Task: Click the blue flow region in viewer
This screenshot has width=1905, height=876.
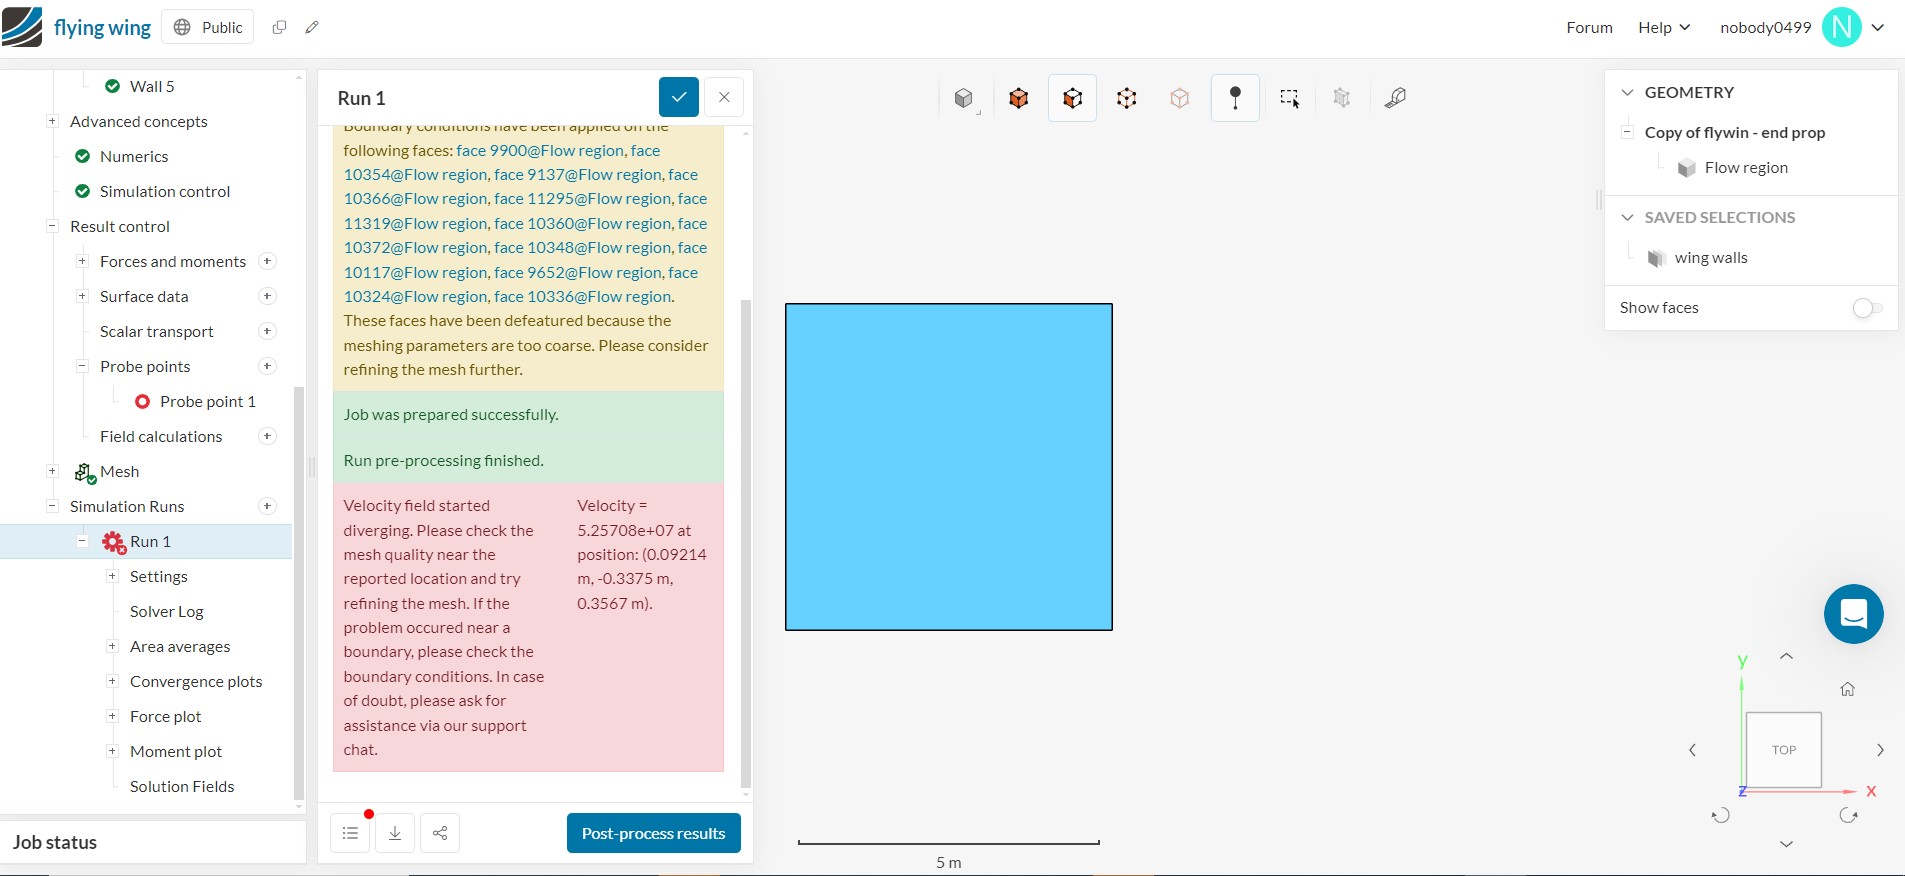Action: click(949, 467)
